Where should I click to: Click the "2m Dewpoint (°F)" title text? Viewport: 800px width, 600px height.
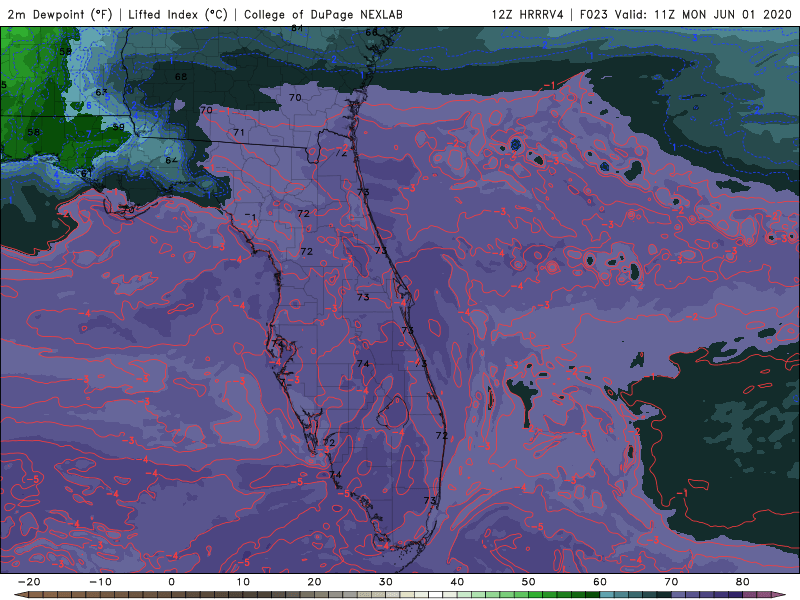[60, 14]
